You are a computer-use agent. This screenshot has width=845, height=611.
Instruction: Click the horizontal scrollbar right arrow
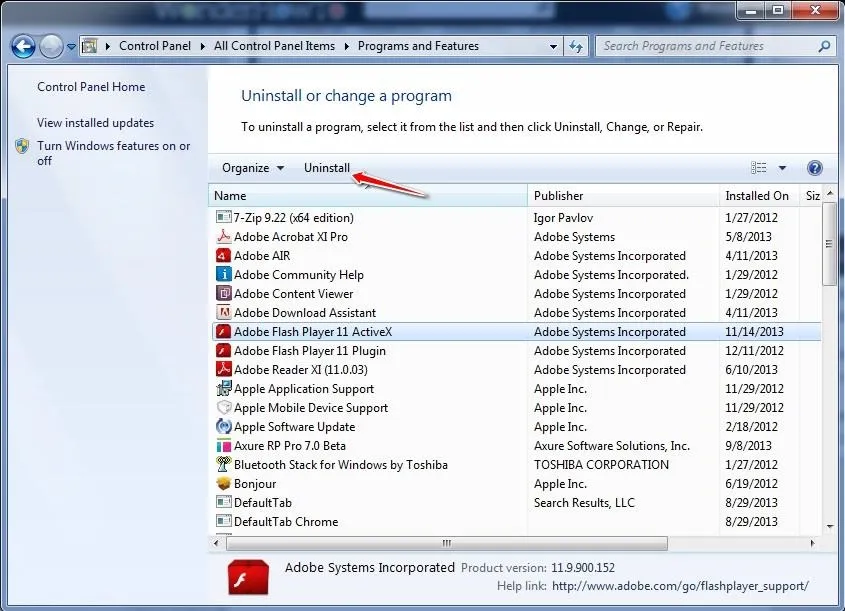point(813,543)
